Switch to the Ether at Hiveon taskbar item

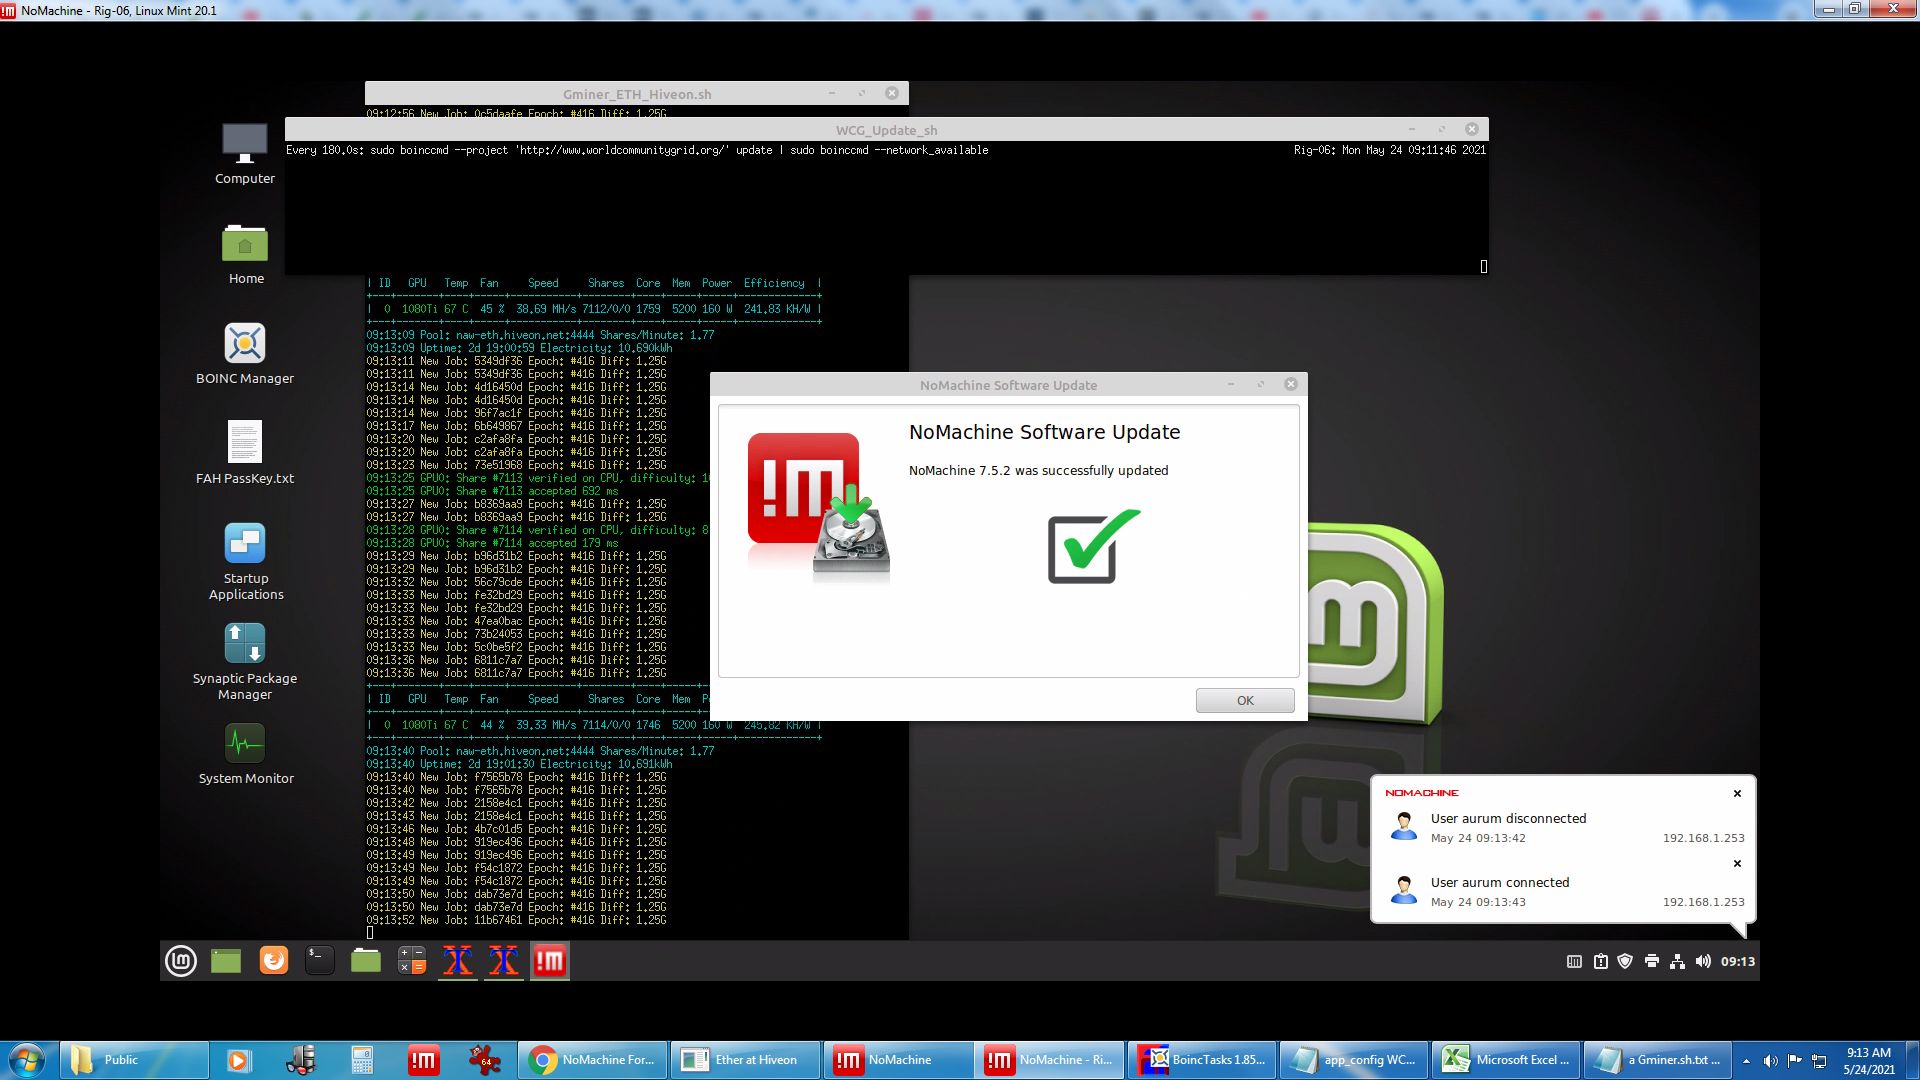745,1060
